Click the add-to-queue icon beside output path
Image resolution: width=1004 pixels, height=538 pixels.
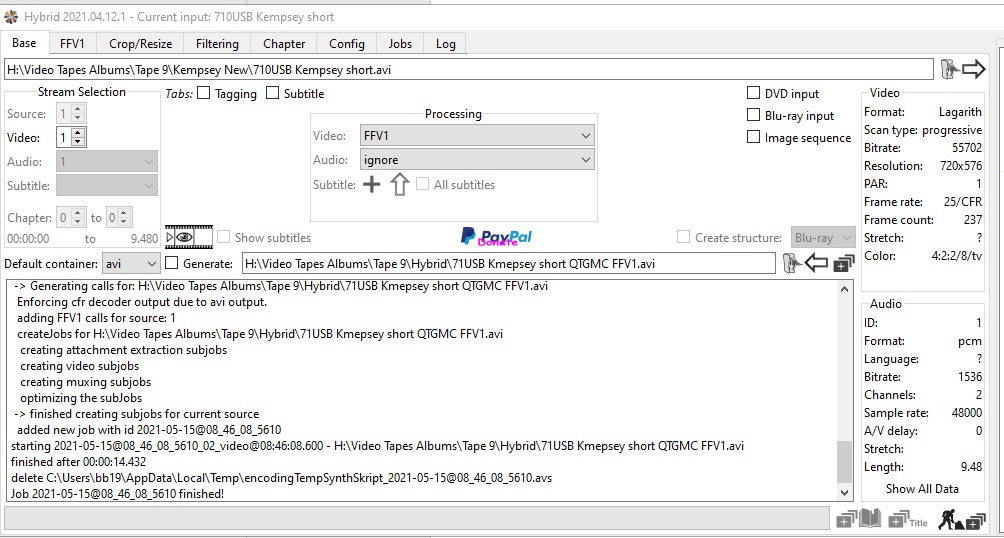point(843,263)
